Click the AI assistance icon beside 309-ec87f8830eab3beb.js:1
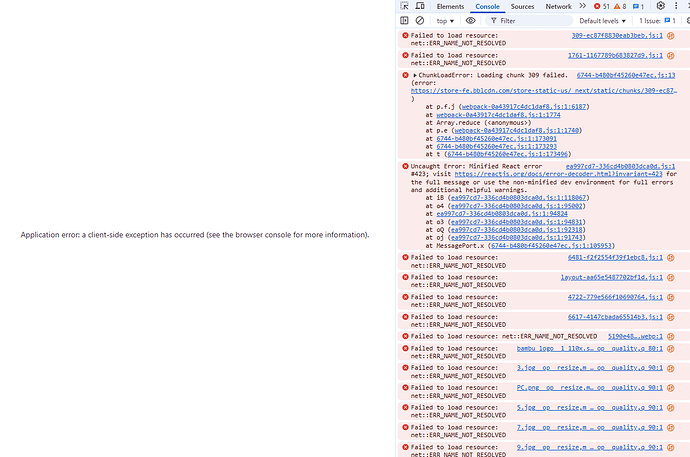 671,36
